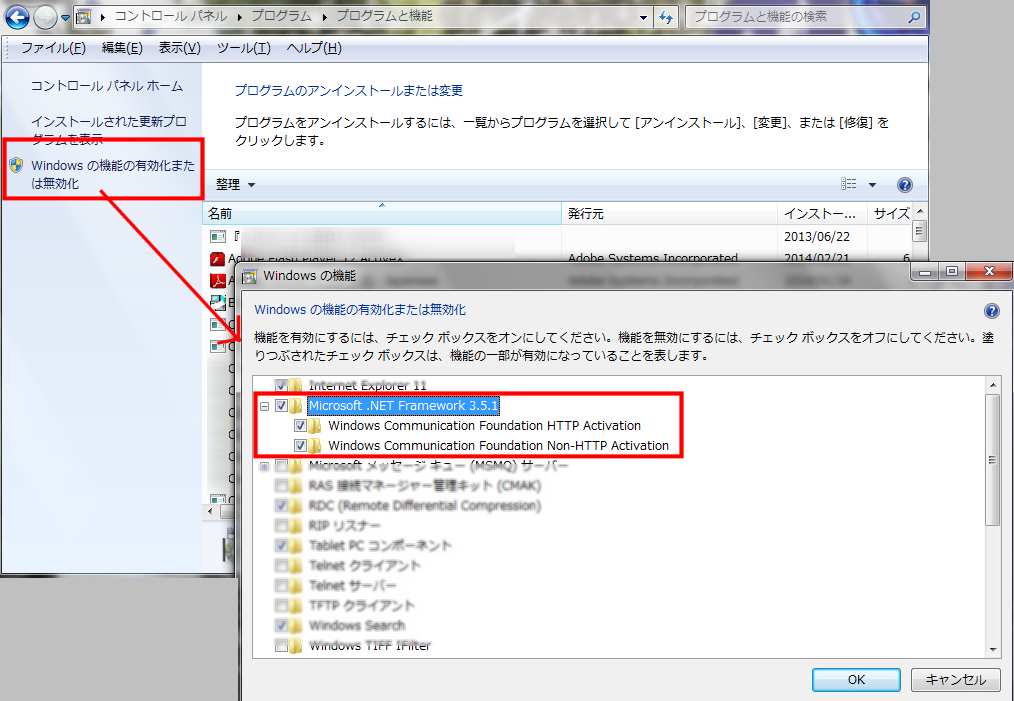Click the shield icon beside Windows の機能 link
1014x701 pixels.
pos(16,165)
